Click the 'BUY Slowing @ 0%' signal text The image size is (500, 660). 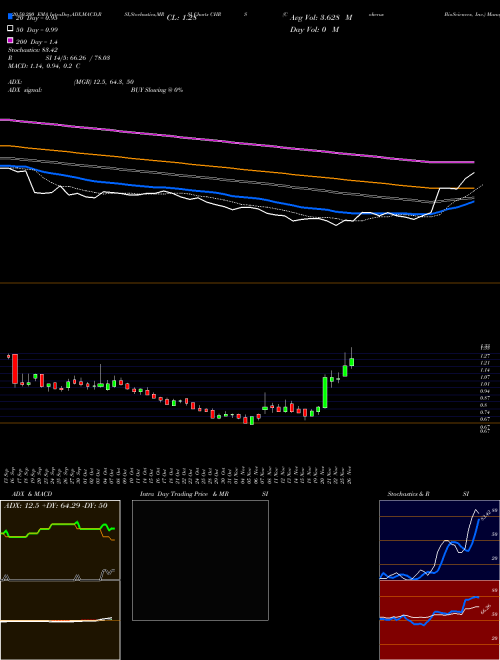pyautogui.click(x=157, y=90)
